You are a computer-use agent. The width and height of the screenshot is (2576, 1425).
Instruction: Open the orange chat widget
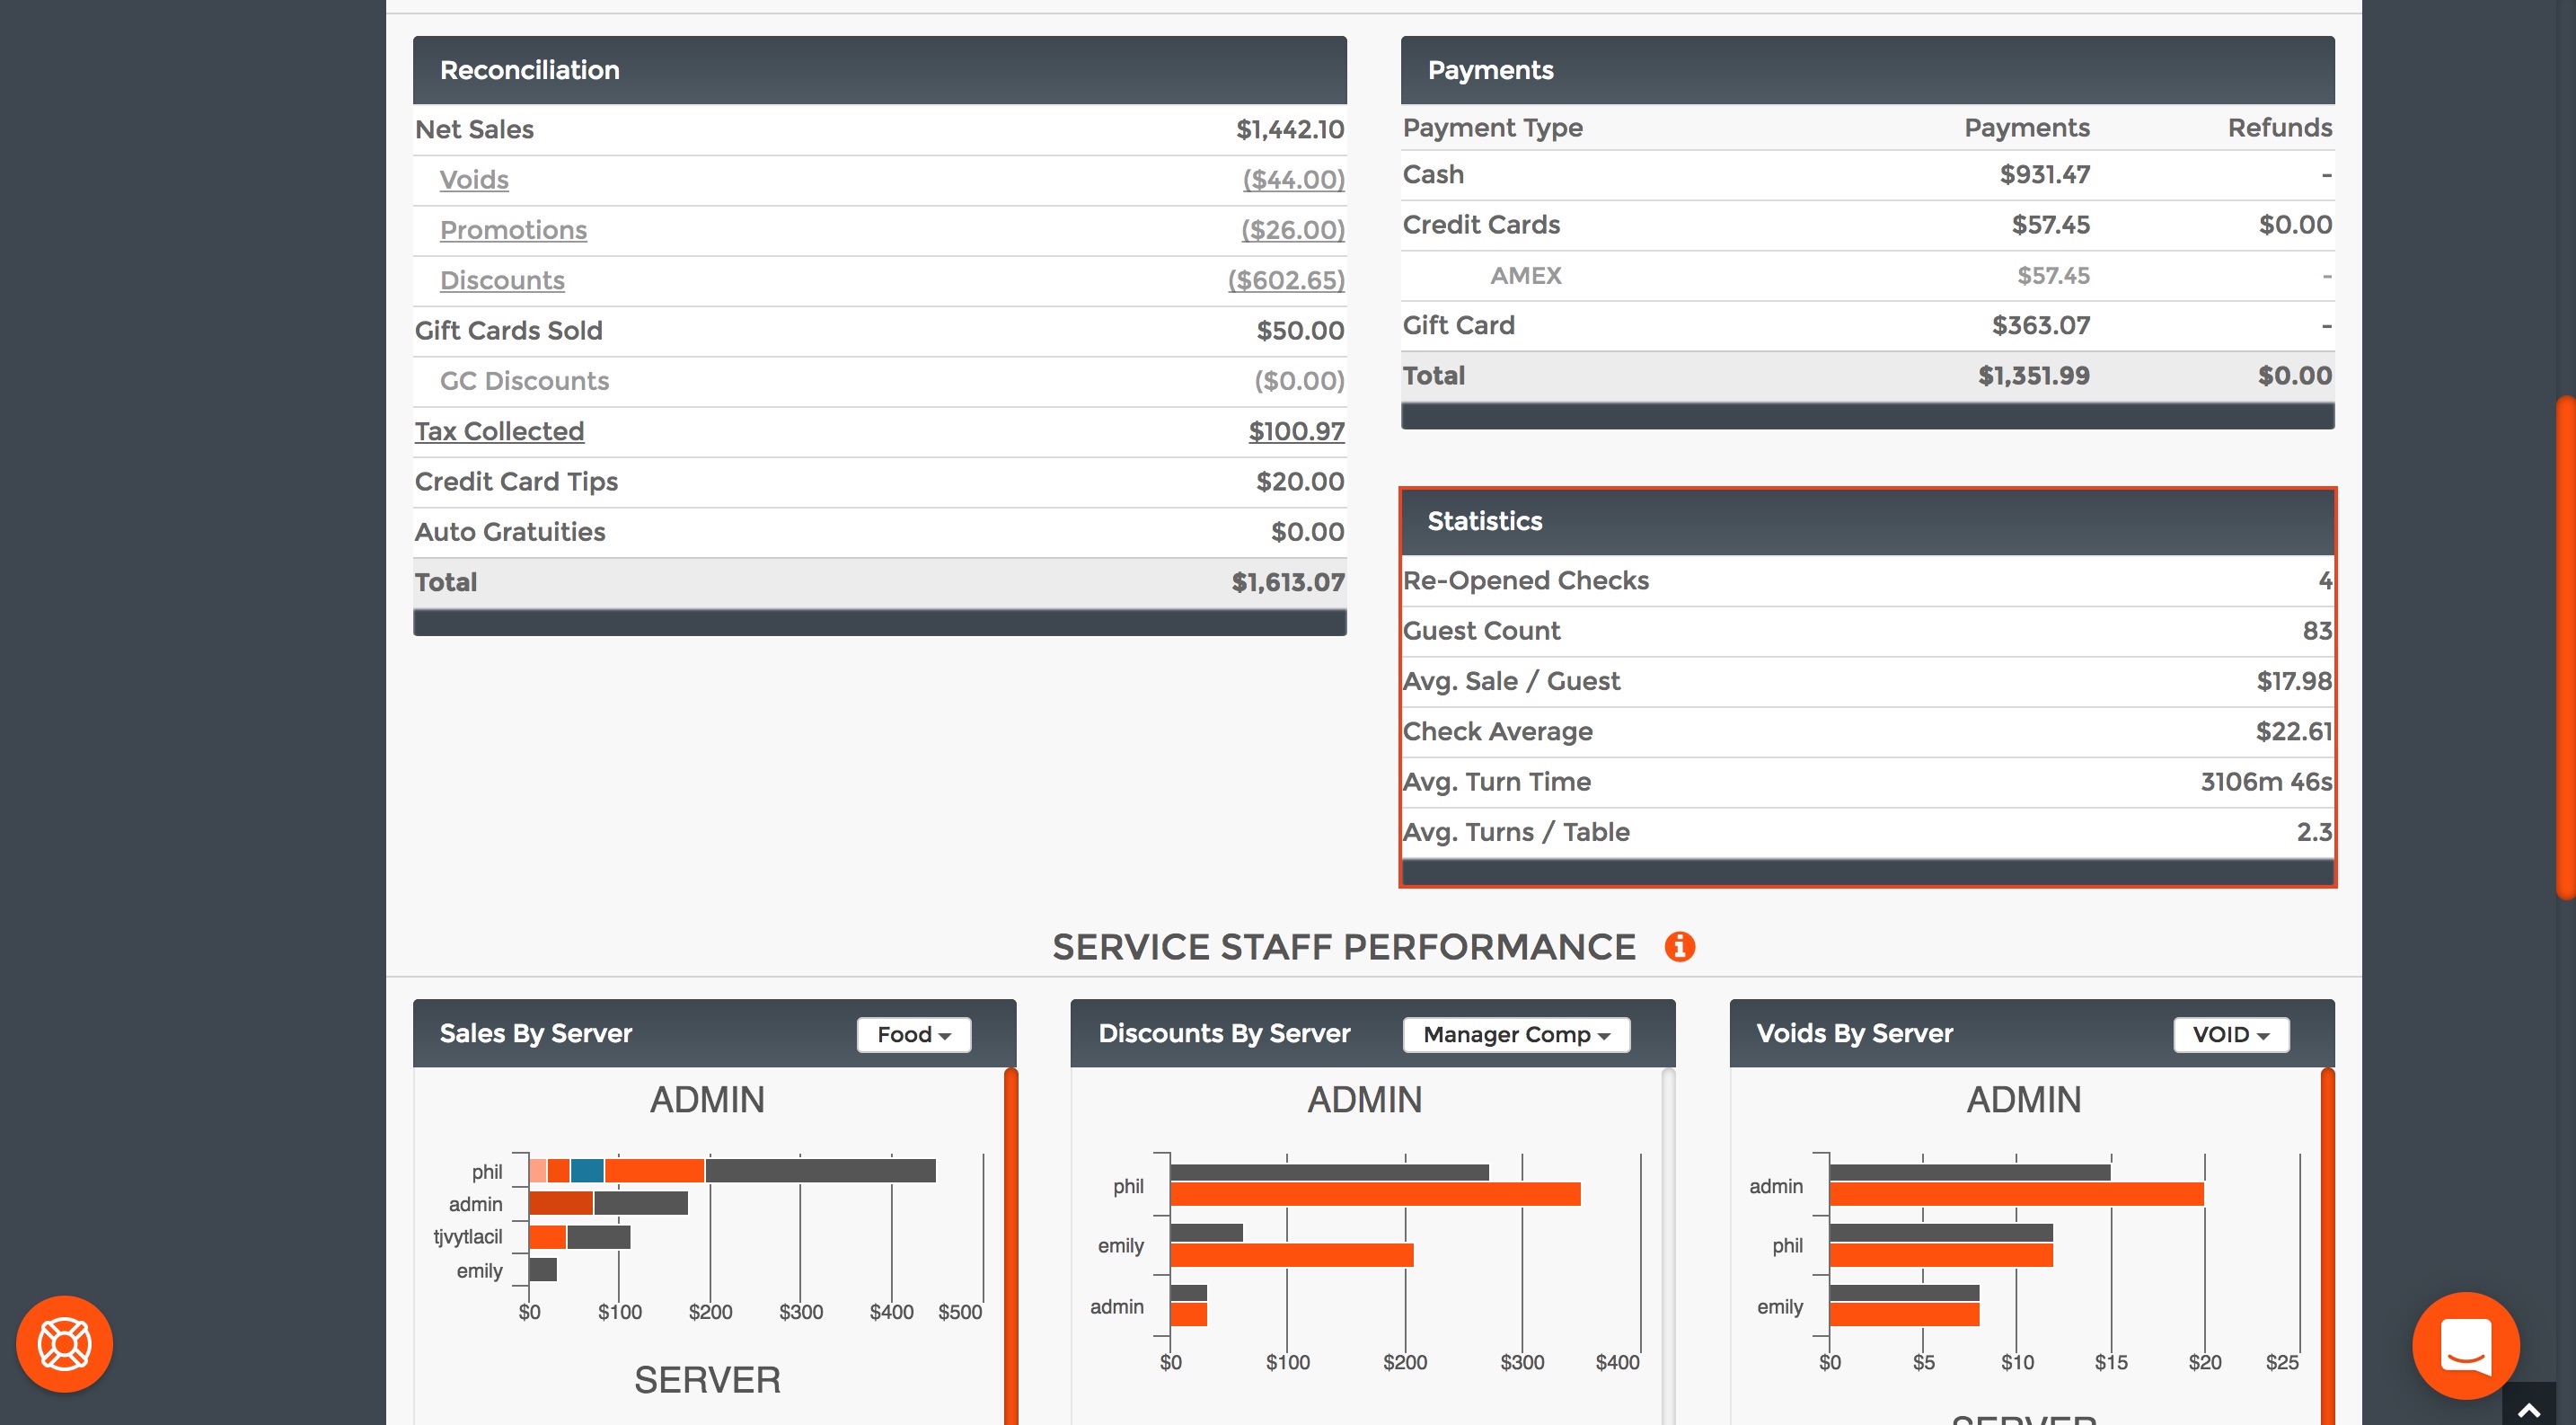pyautogui.click(x=2465, y=1345)
